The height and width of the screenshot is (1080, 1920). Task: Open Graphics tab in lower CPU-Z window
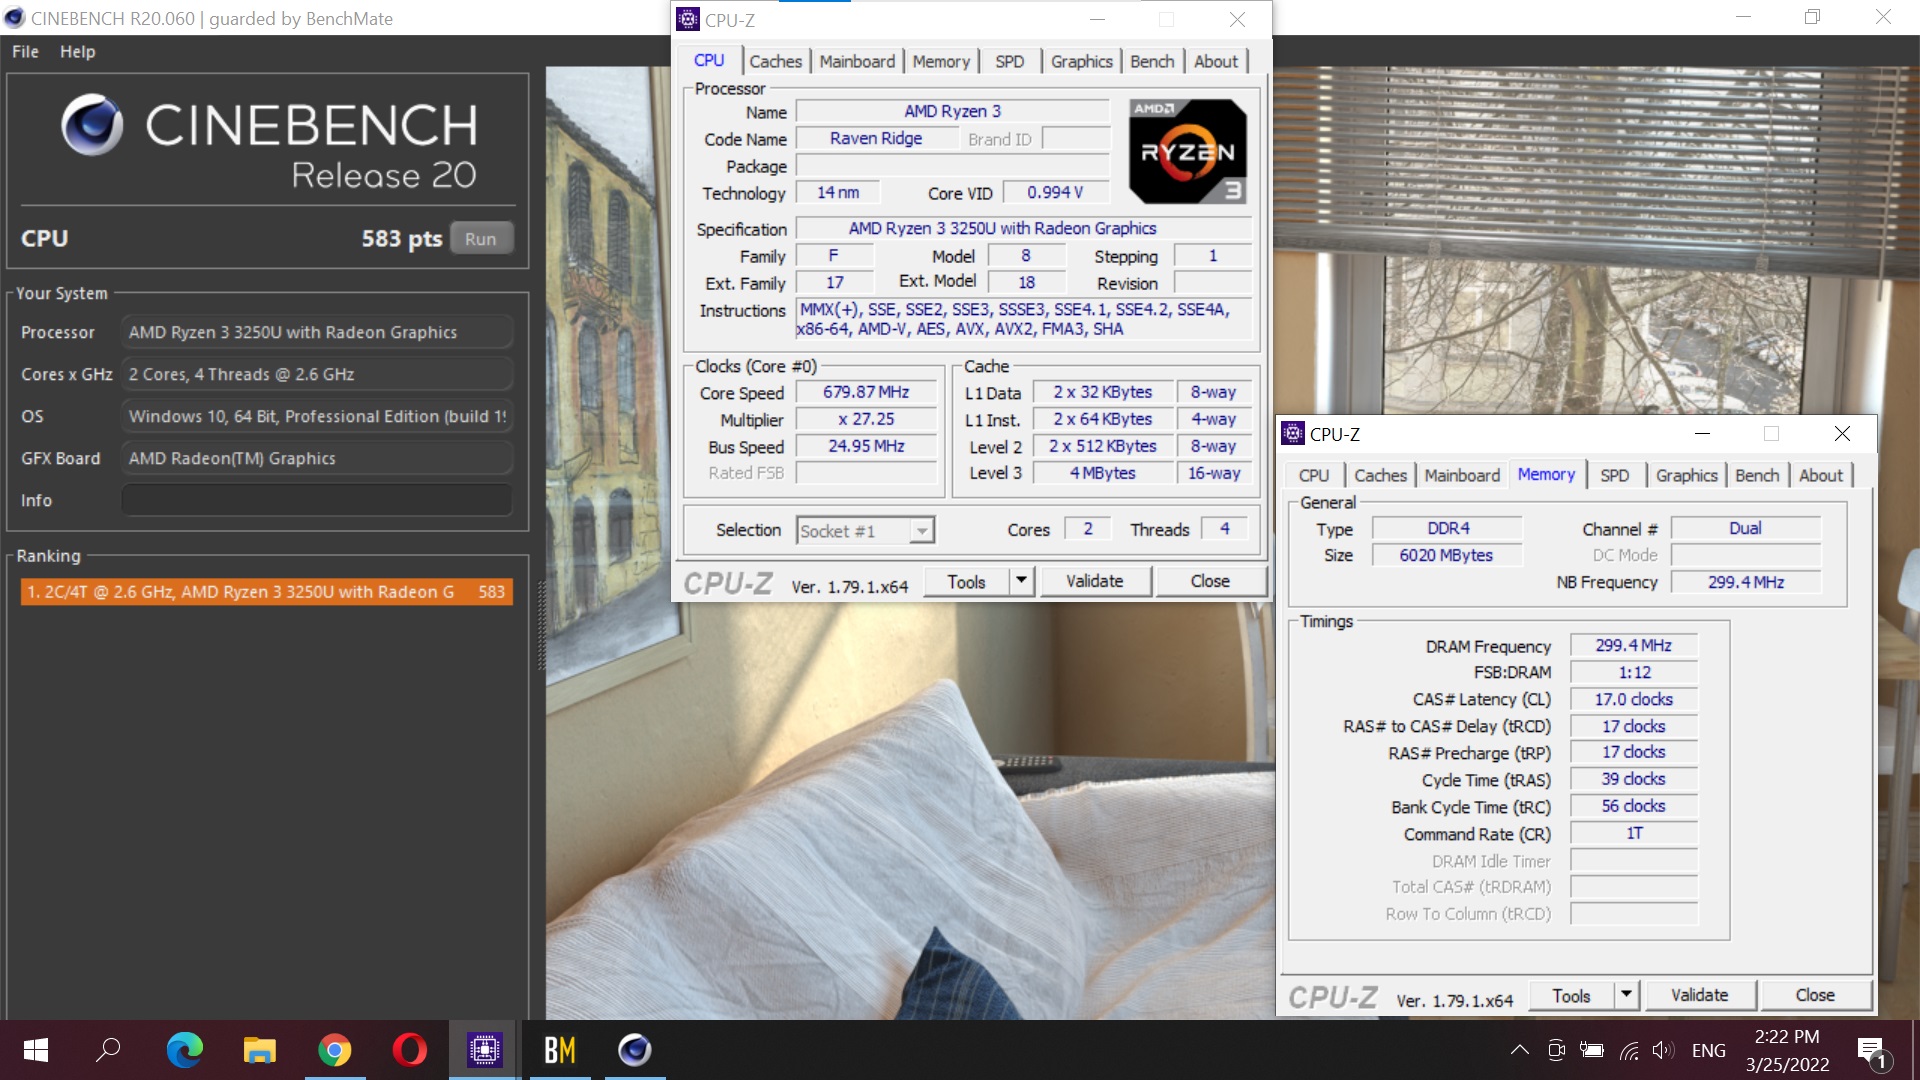1686,475
